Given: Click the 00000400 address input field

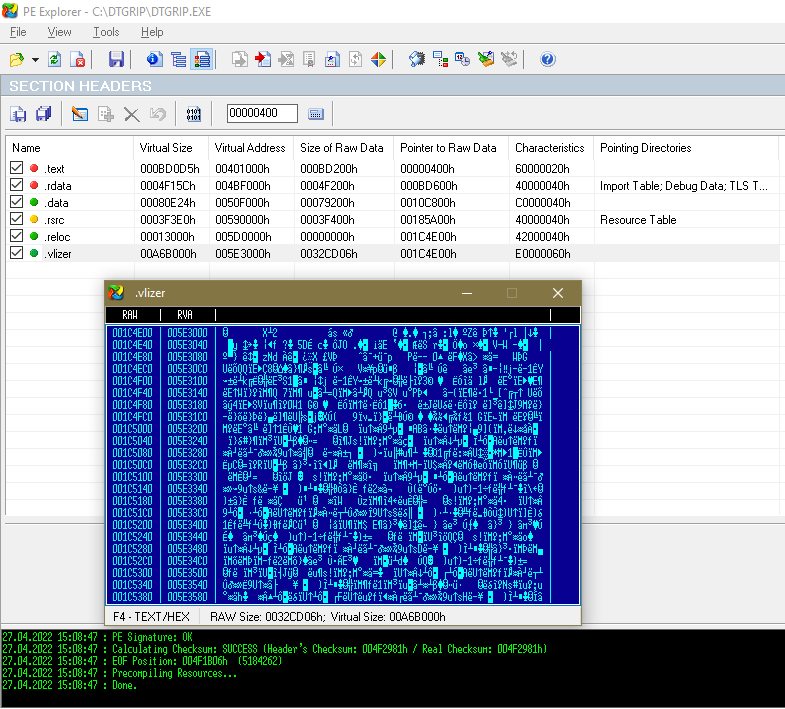Looking at the screenshot, I should coord(262,114).
